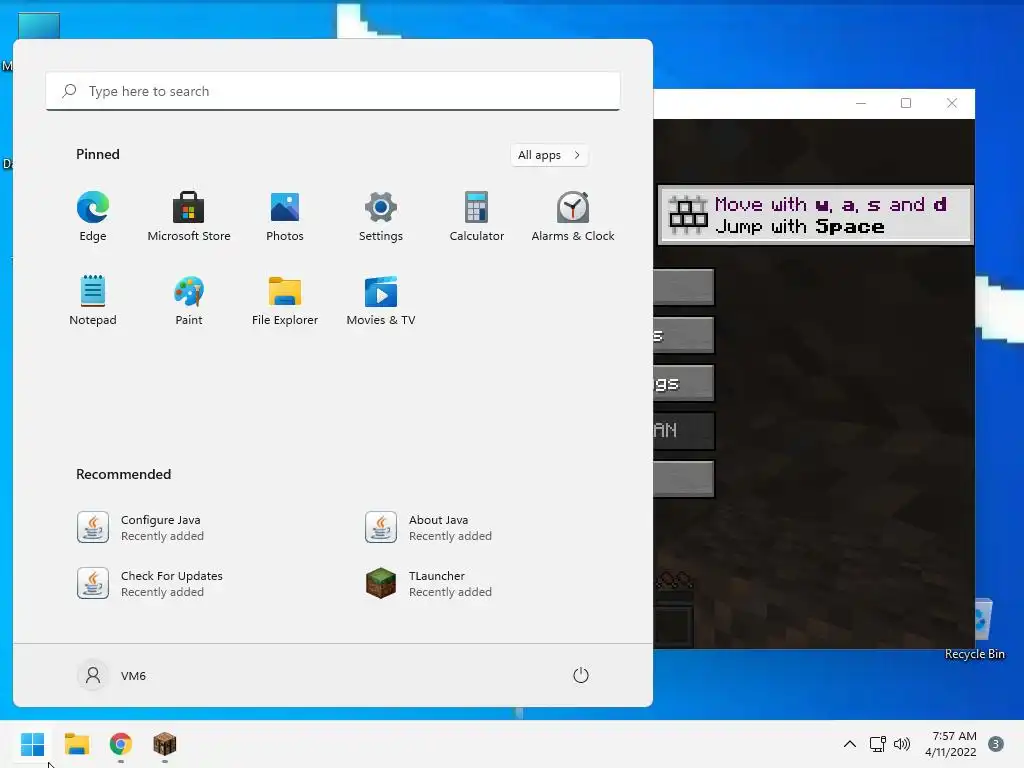Open About Java recommended item
The width and height of the screenshot is (1024, 768).
point(428,528)
